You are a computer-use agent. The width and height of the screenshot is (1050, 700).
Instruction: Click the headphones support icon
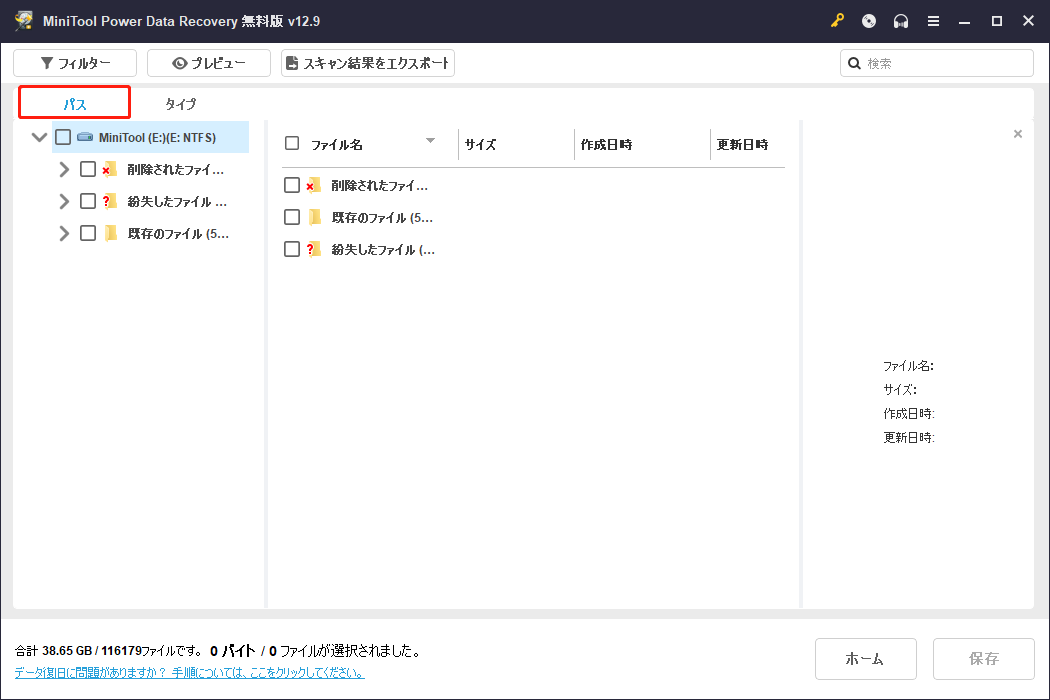[901, 21]
